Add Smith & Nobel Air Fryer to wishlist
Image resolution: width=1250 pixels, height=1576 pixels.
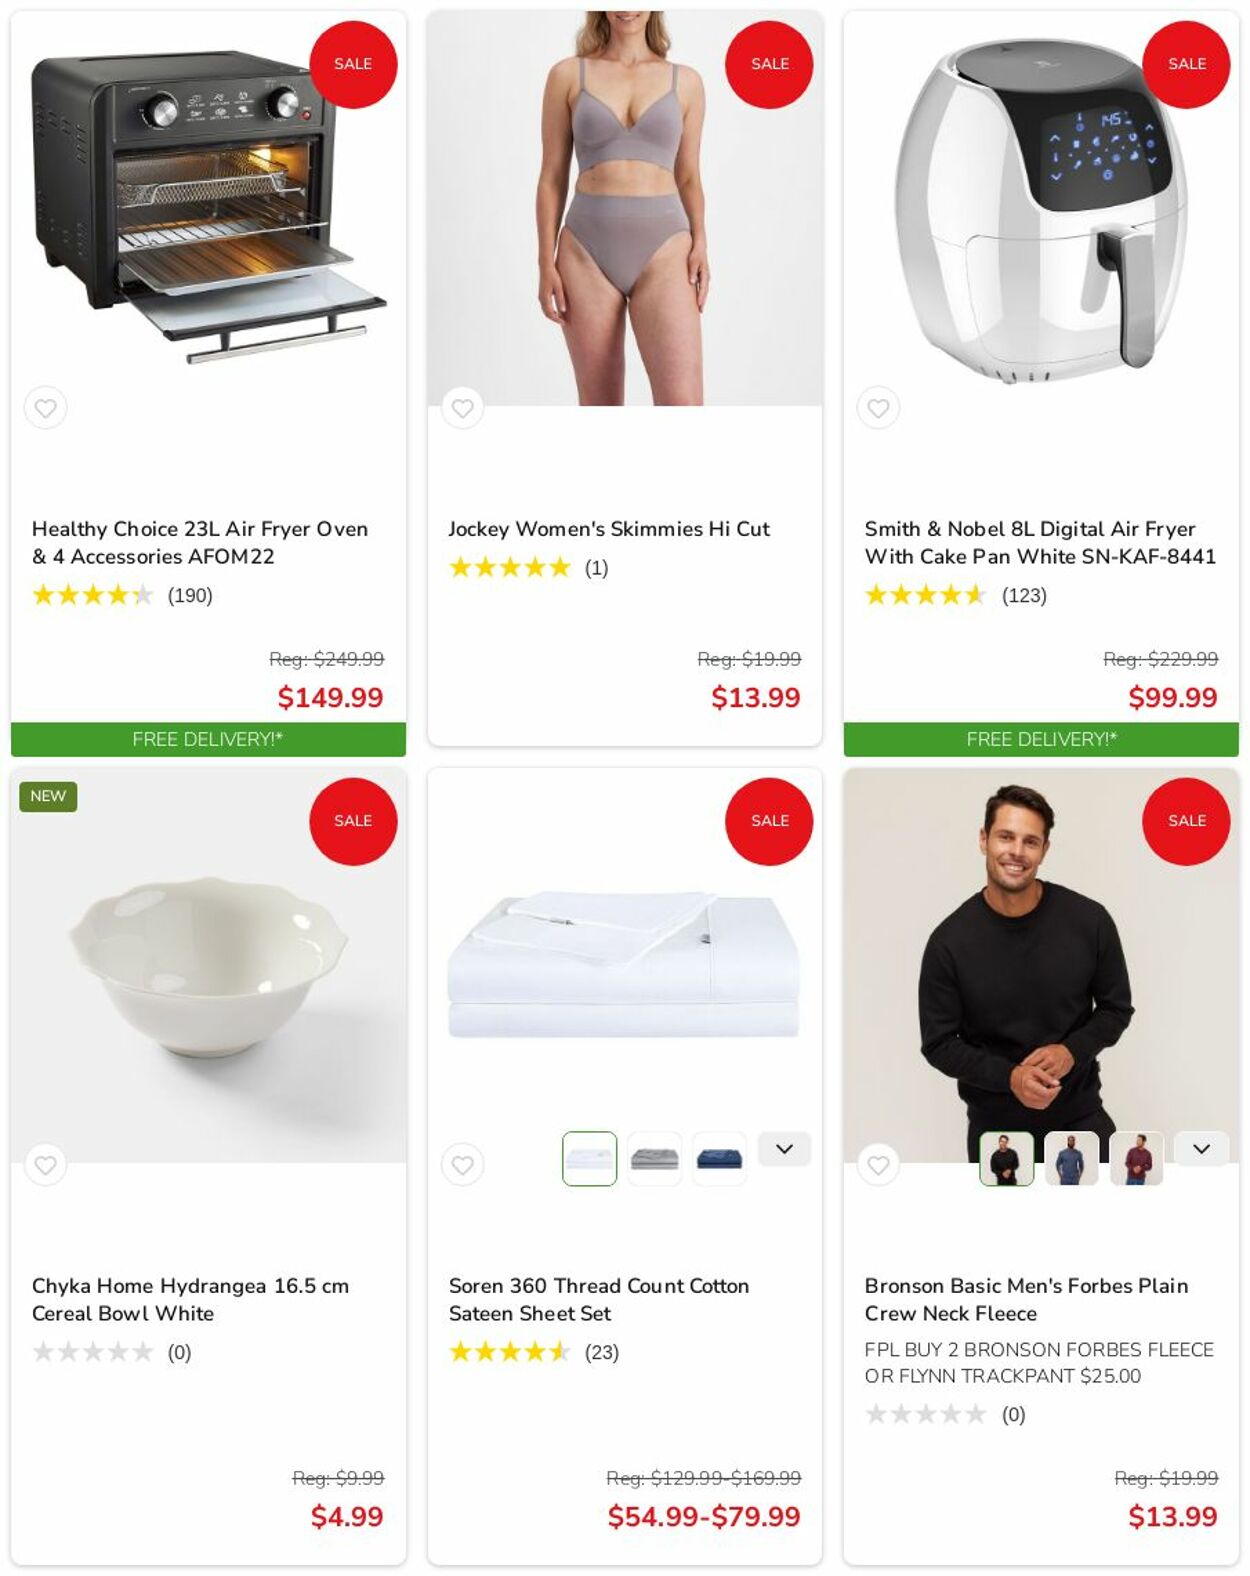878,408
